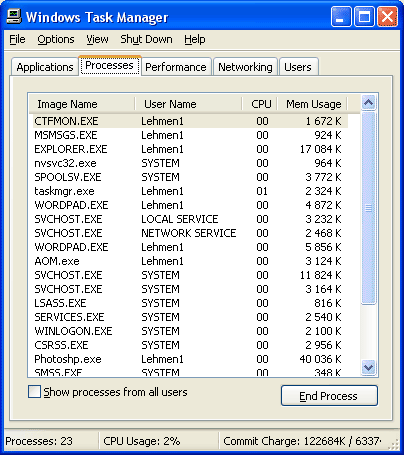Select the CSRSS.EXE process
This screenshot has height=455, width=404.
click(x=190, y=345)
